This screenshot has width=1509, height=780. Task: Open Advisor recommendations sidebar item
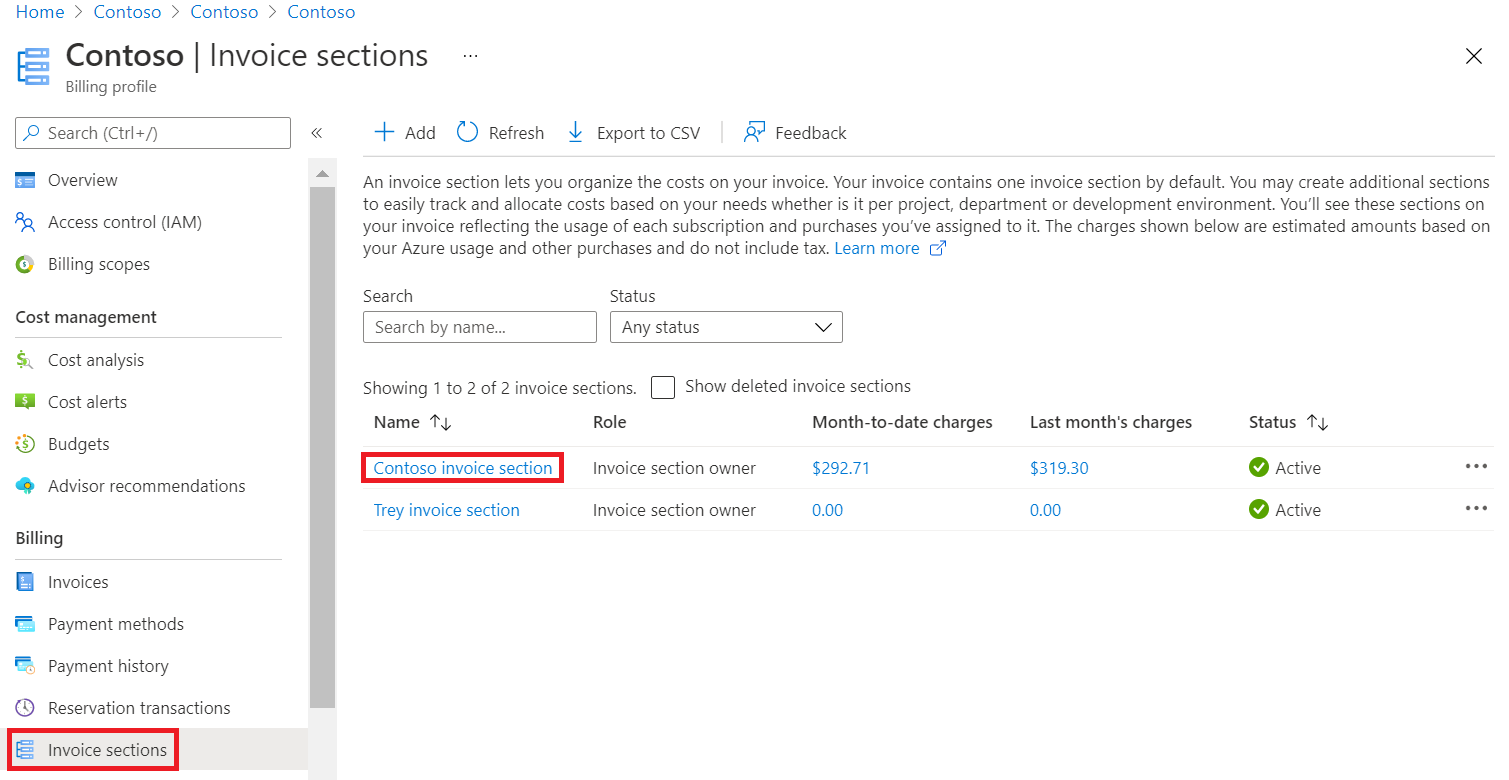[146, 486]
